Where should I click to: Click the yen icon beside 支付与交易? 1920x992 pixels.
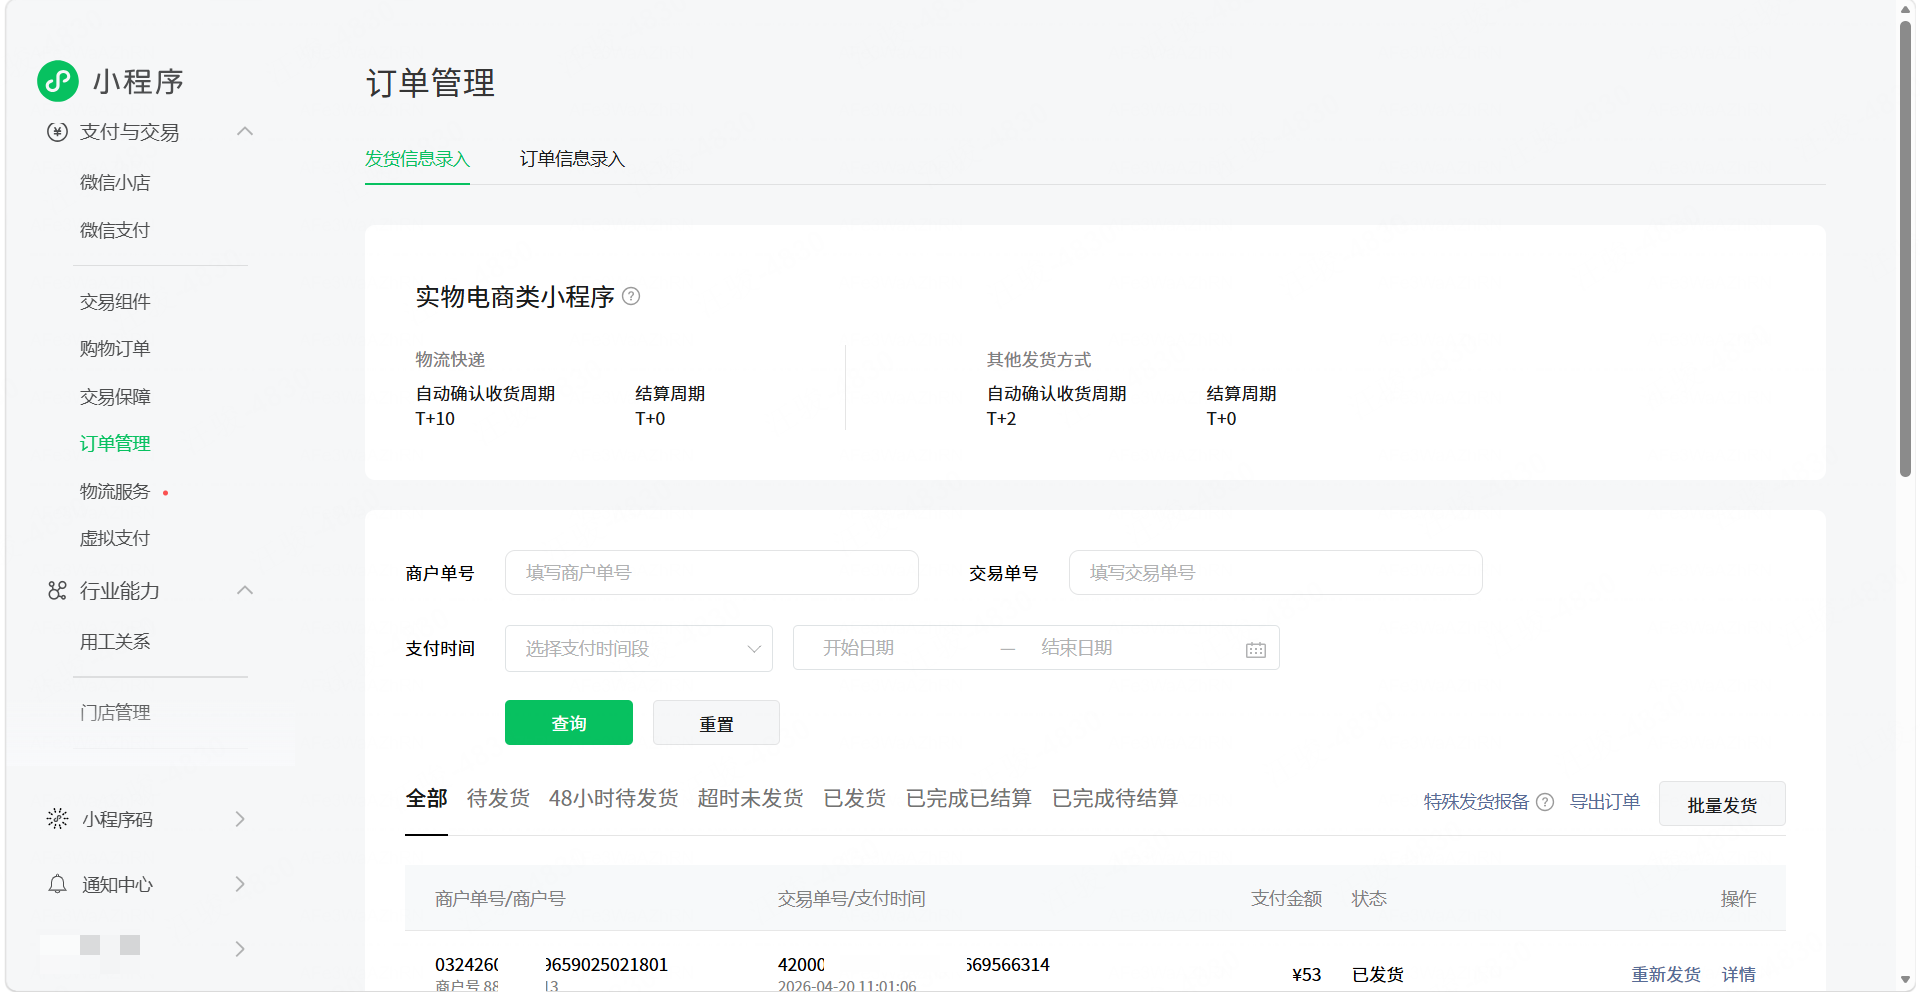point(57,132)
